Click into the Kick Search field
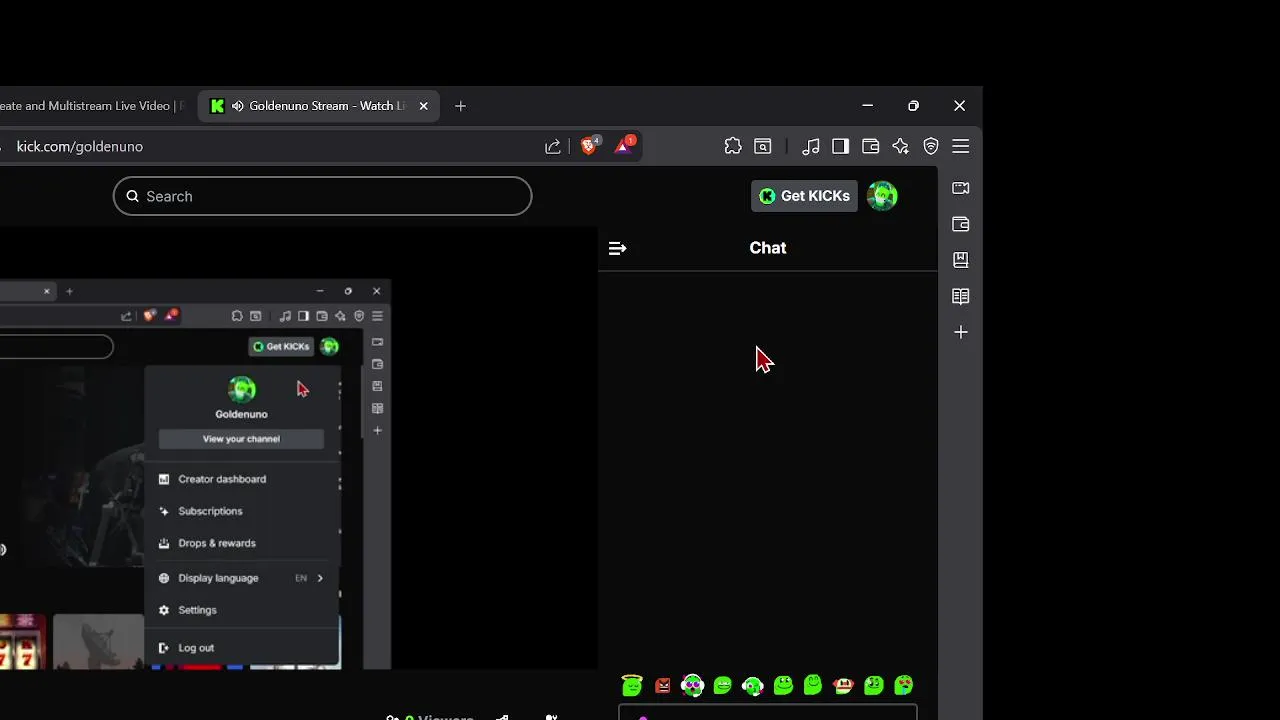 (322, 196)
